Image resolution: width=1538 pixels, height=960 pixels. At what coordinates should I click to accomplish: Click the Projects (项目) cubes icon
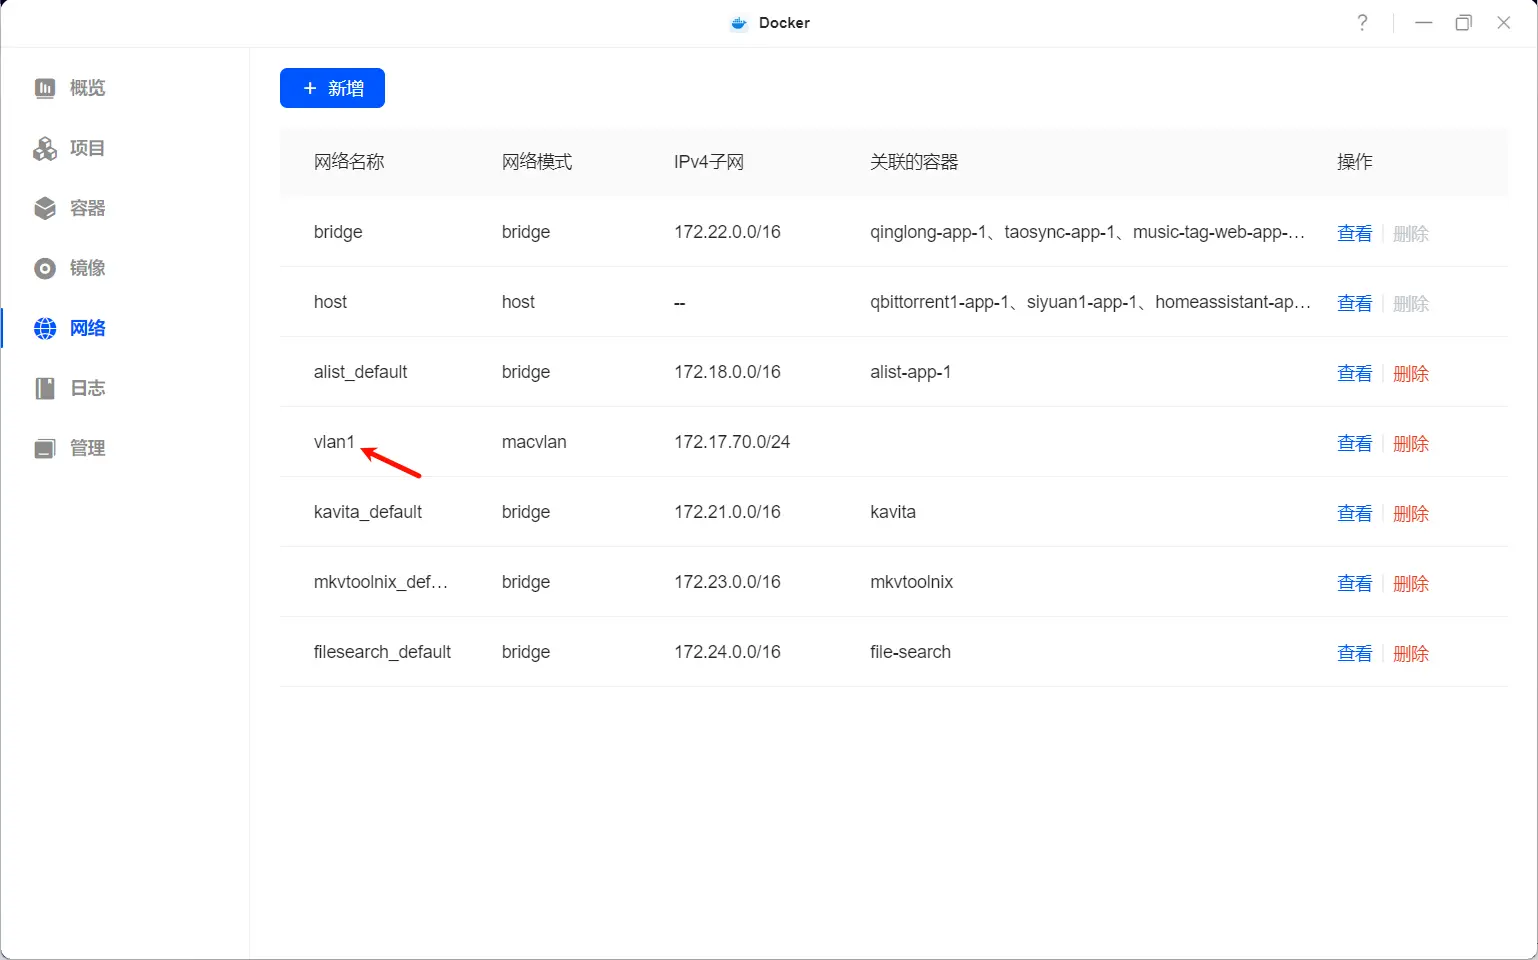click(x=45, y=148)
